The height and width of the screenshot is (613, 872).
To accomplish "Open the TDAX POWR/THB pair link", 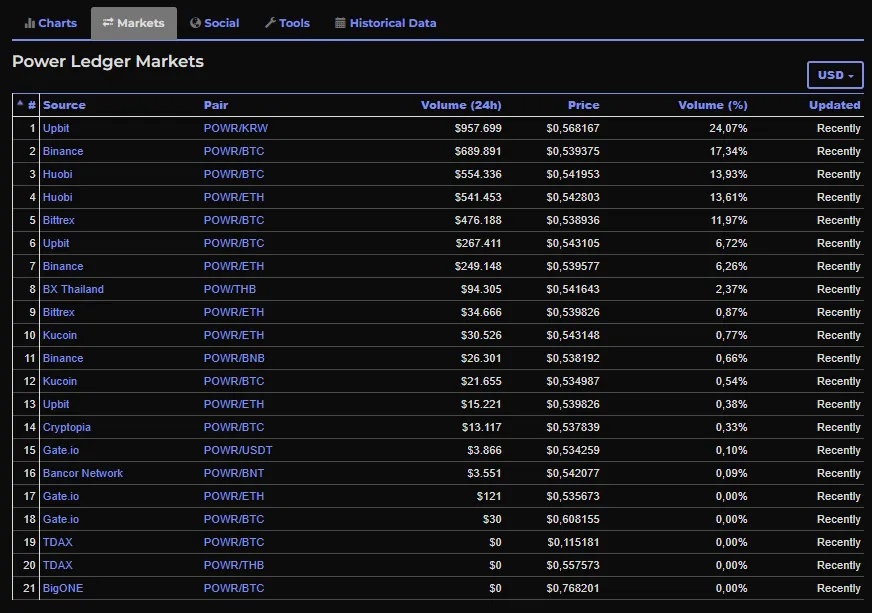I will (x=234, y=565).
